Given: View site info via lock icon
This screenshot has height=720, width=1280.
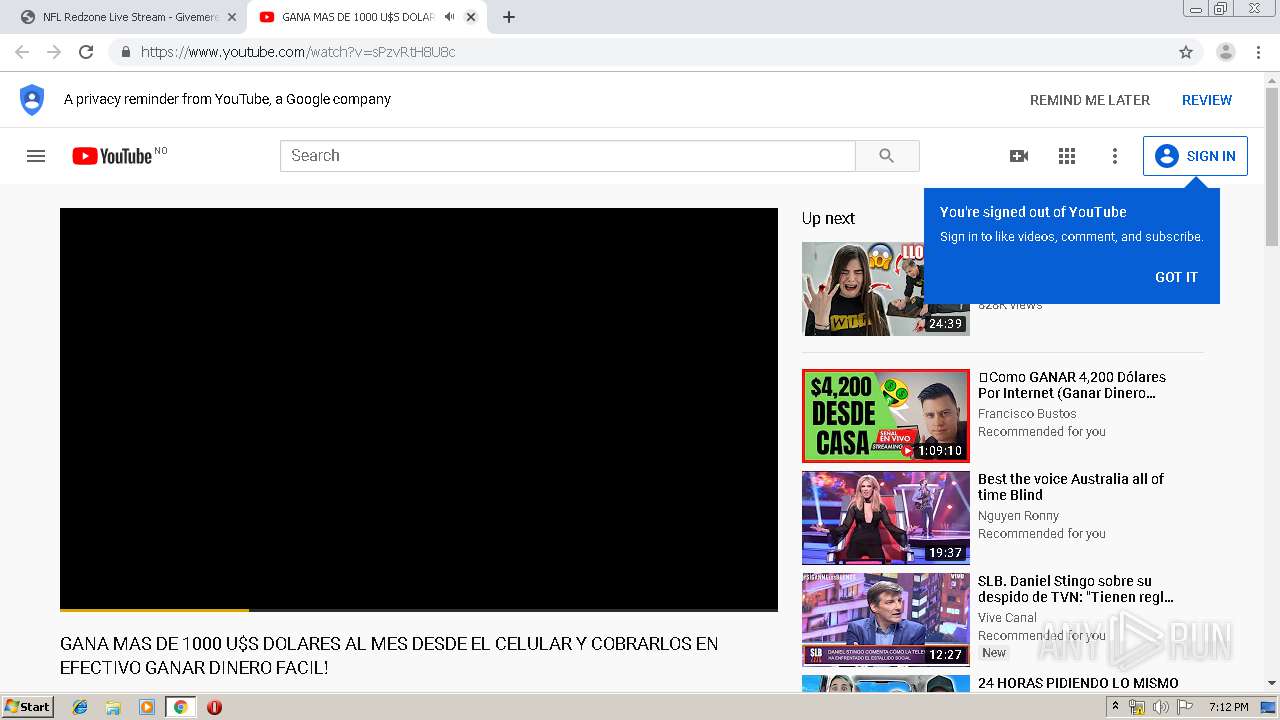Looking at the screenshot, I should click(x=125, y=52).
